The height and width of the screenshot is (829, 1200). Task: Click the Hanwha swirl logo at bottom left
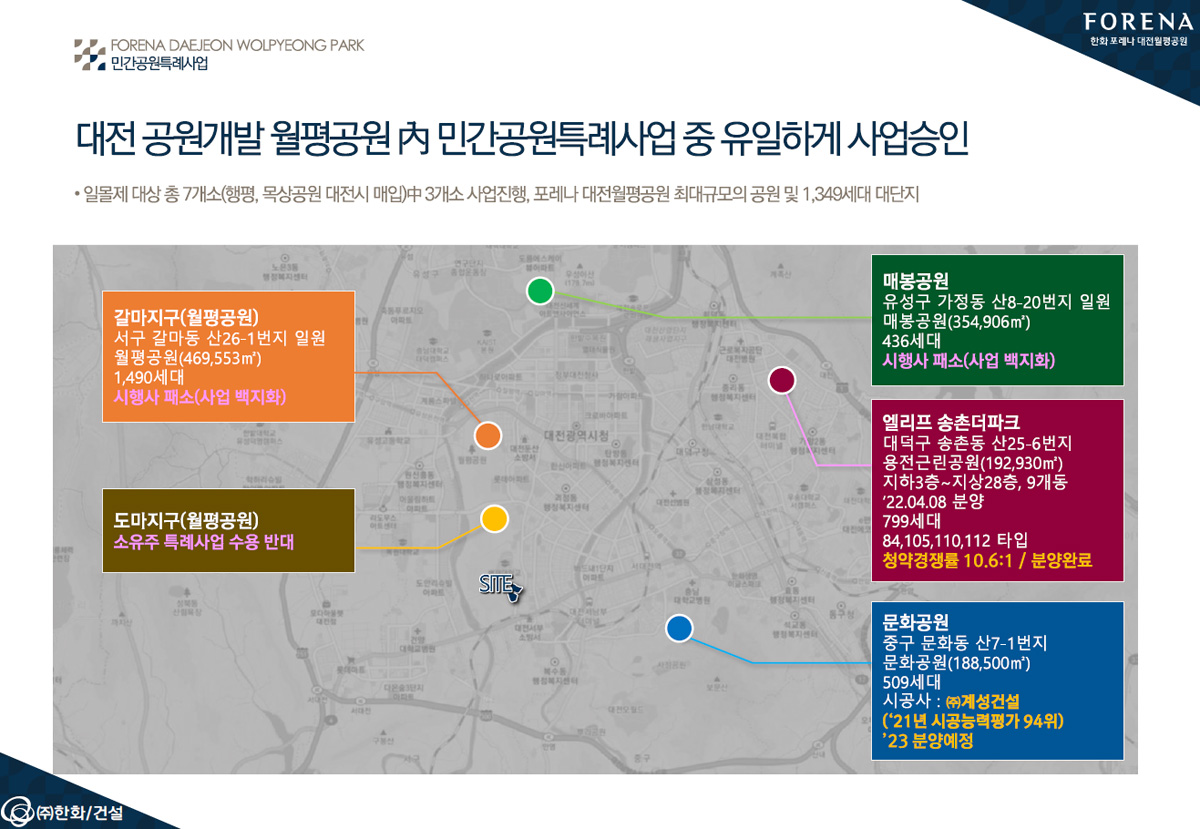(x=17, y=812)
